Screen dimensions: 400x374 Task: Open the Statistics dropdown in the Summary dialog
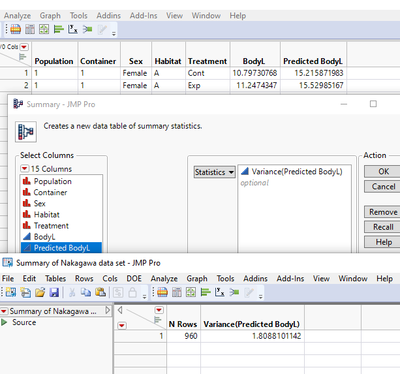(x=215, y=172)
